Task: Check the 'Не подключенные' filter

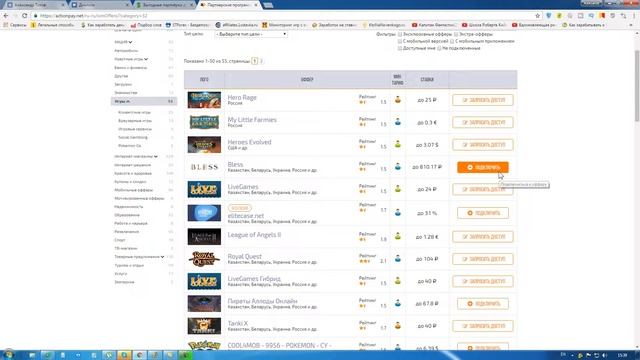Action: pyautogui.click(x=439, y=48)
